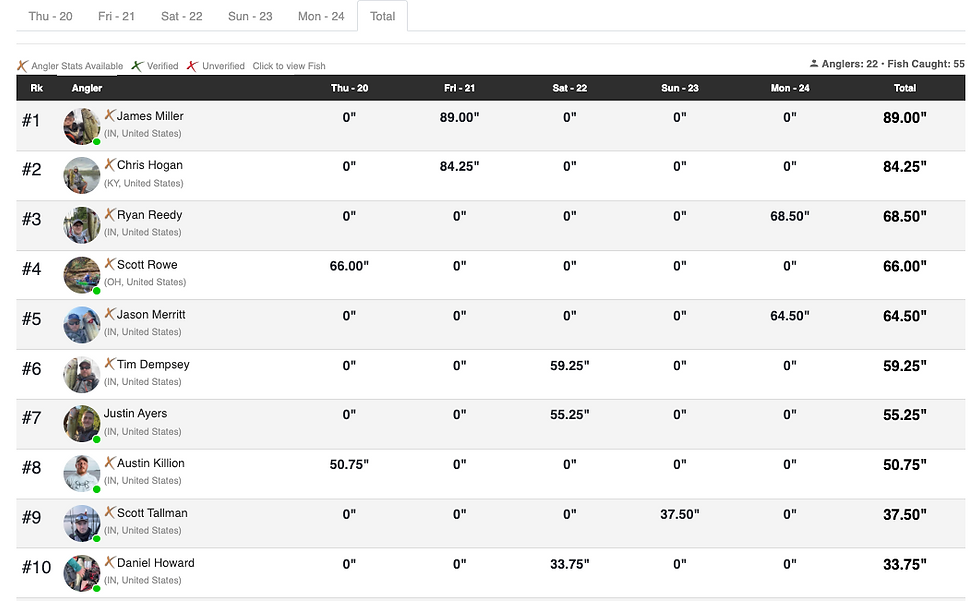Open Chris Hogan's angler stats icon
Viewport: 980px width, 601px height.
109,164
